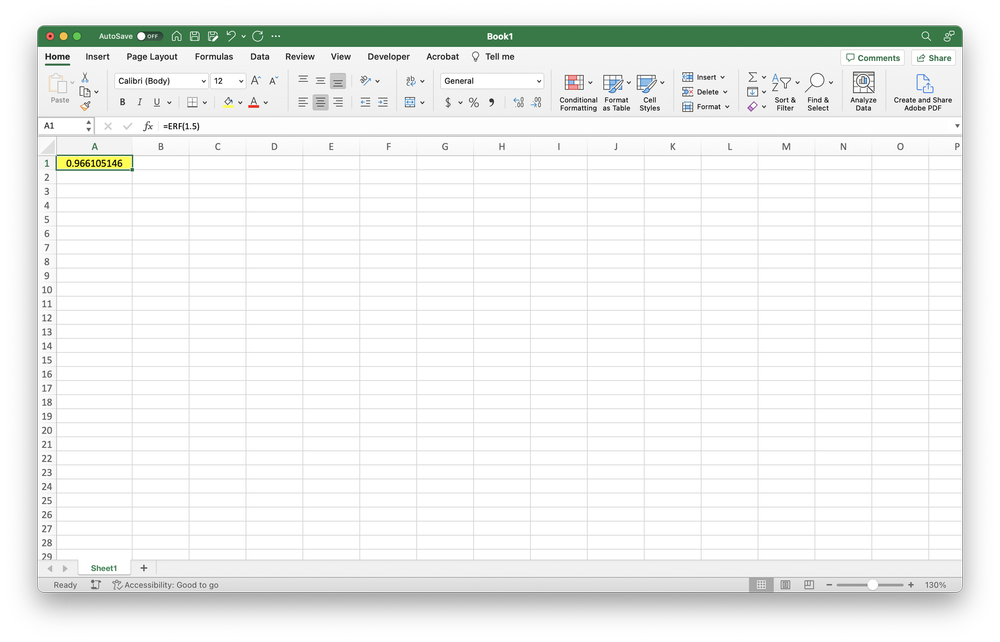Open the Insert ribbon tab
This screenshot has height=642, width=1000.
(98, 57)
